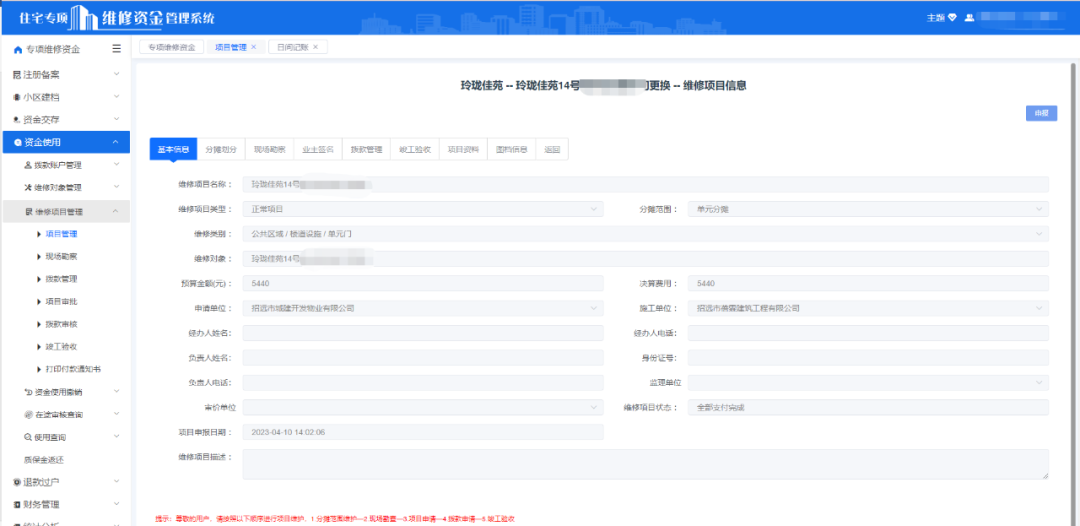Click the 维修对象管理 tools icon
Image resolution: width=1080 pixels, height=526 pixels.
28,187
